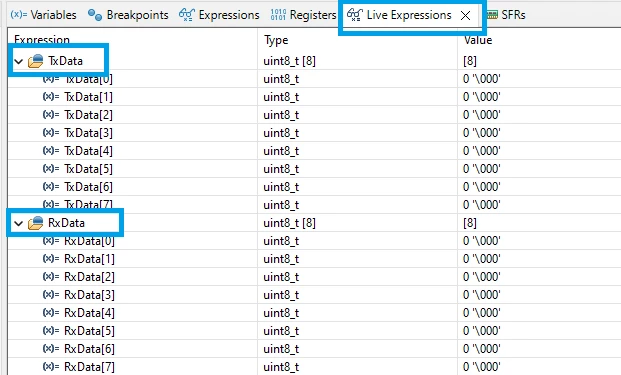Screen dimensions: 621x375
Task: Switch to the Variables tab
Action: (44, 15)
